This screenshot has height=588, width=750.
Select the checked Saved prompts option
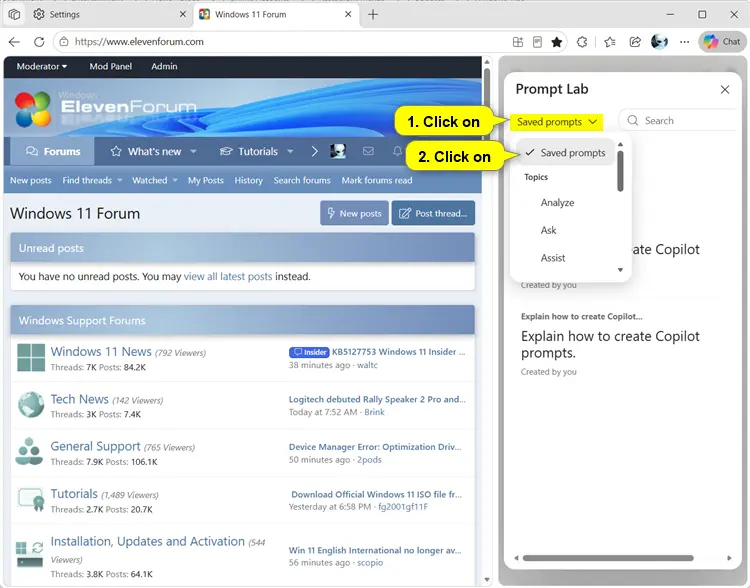click(566, 153)
